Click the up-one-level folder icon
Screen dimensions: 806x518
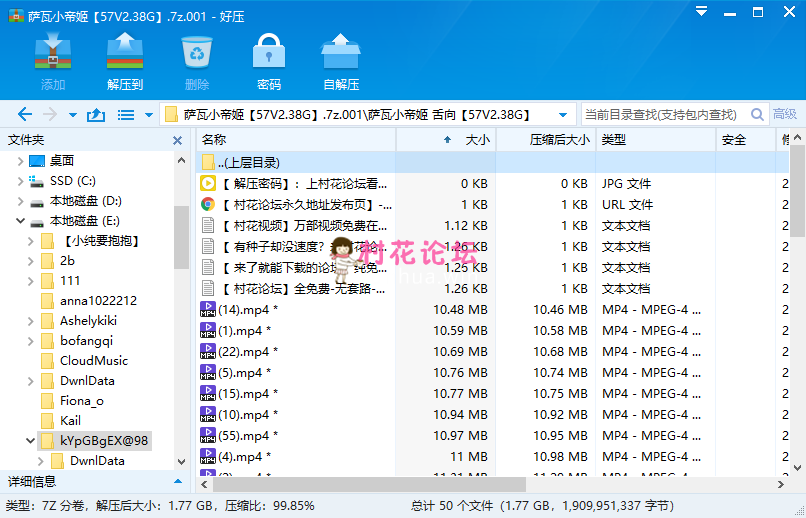coord(96,115)
